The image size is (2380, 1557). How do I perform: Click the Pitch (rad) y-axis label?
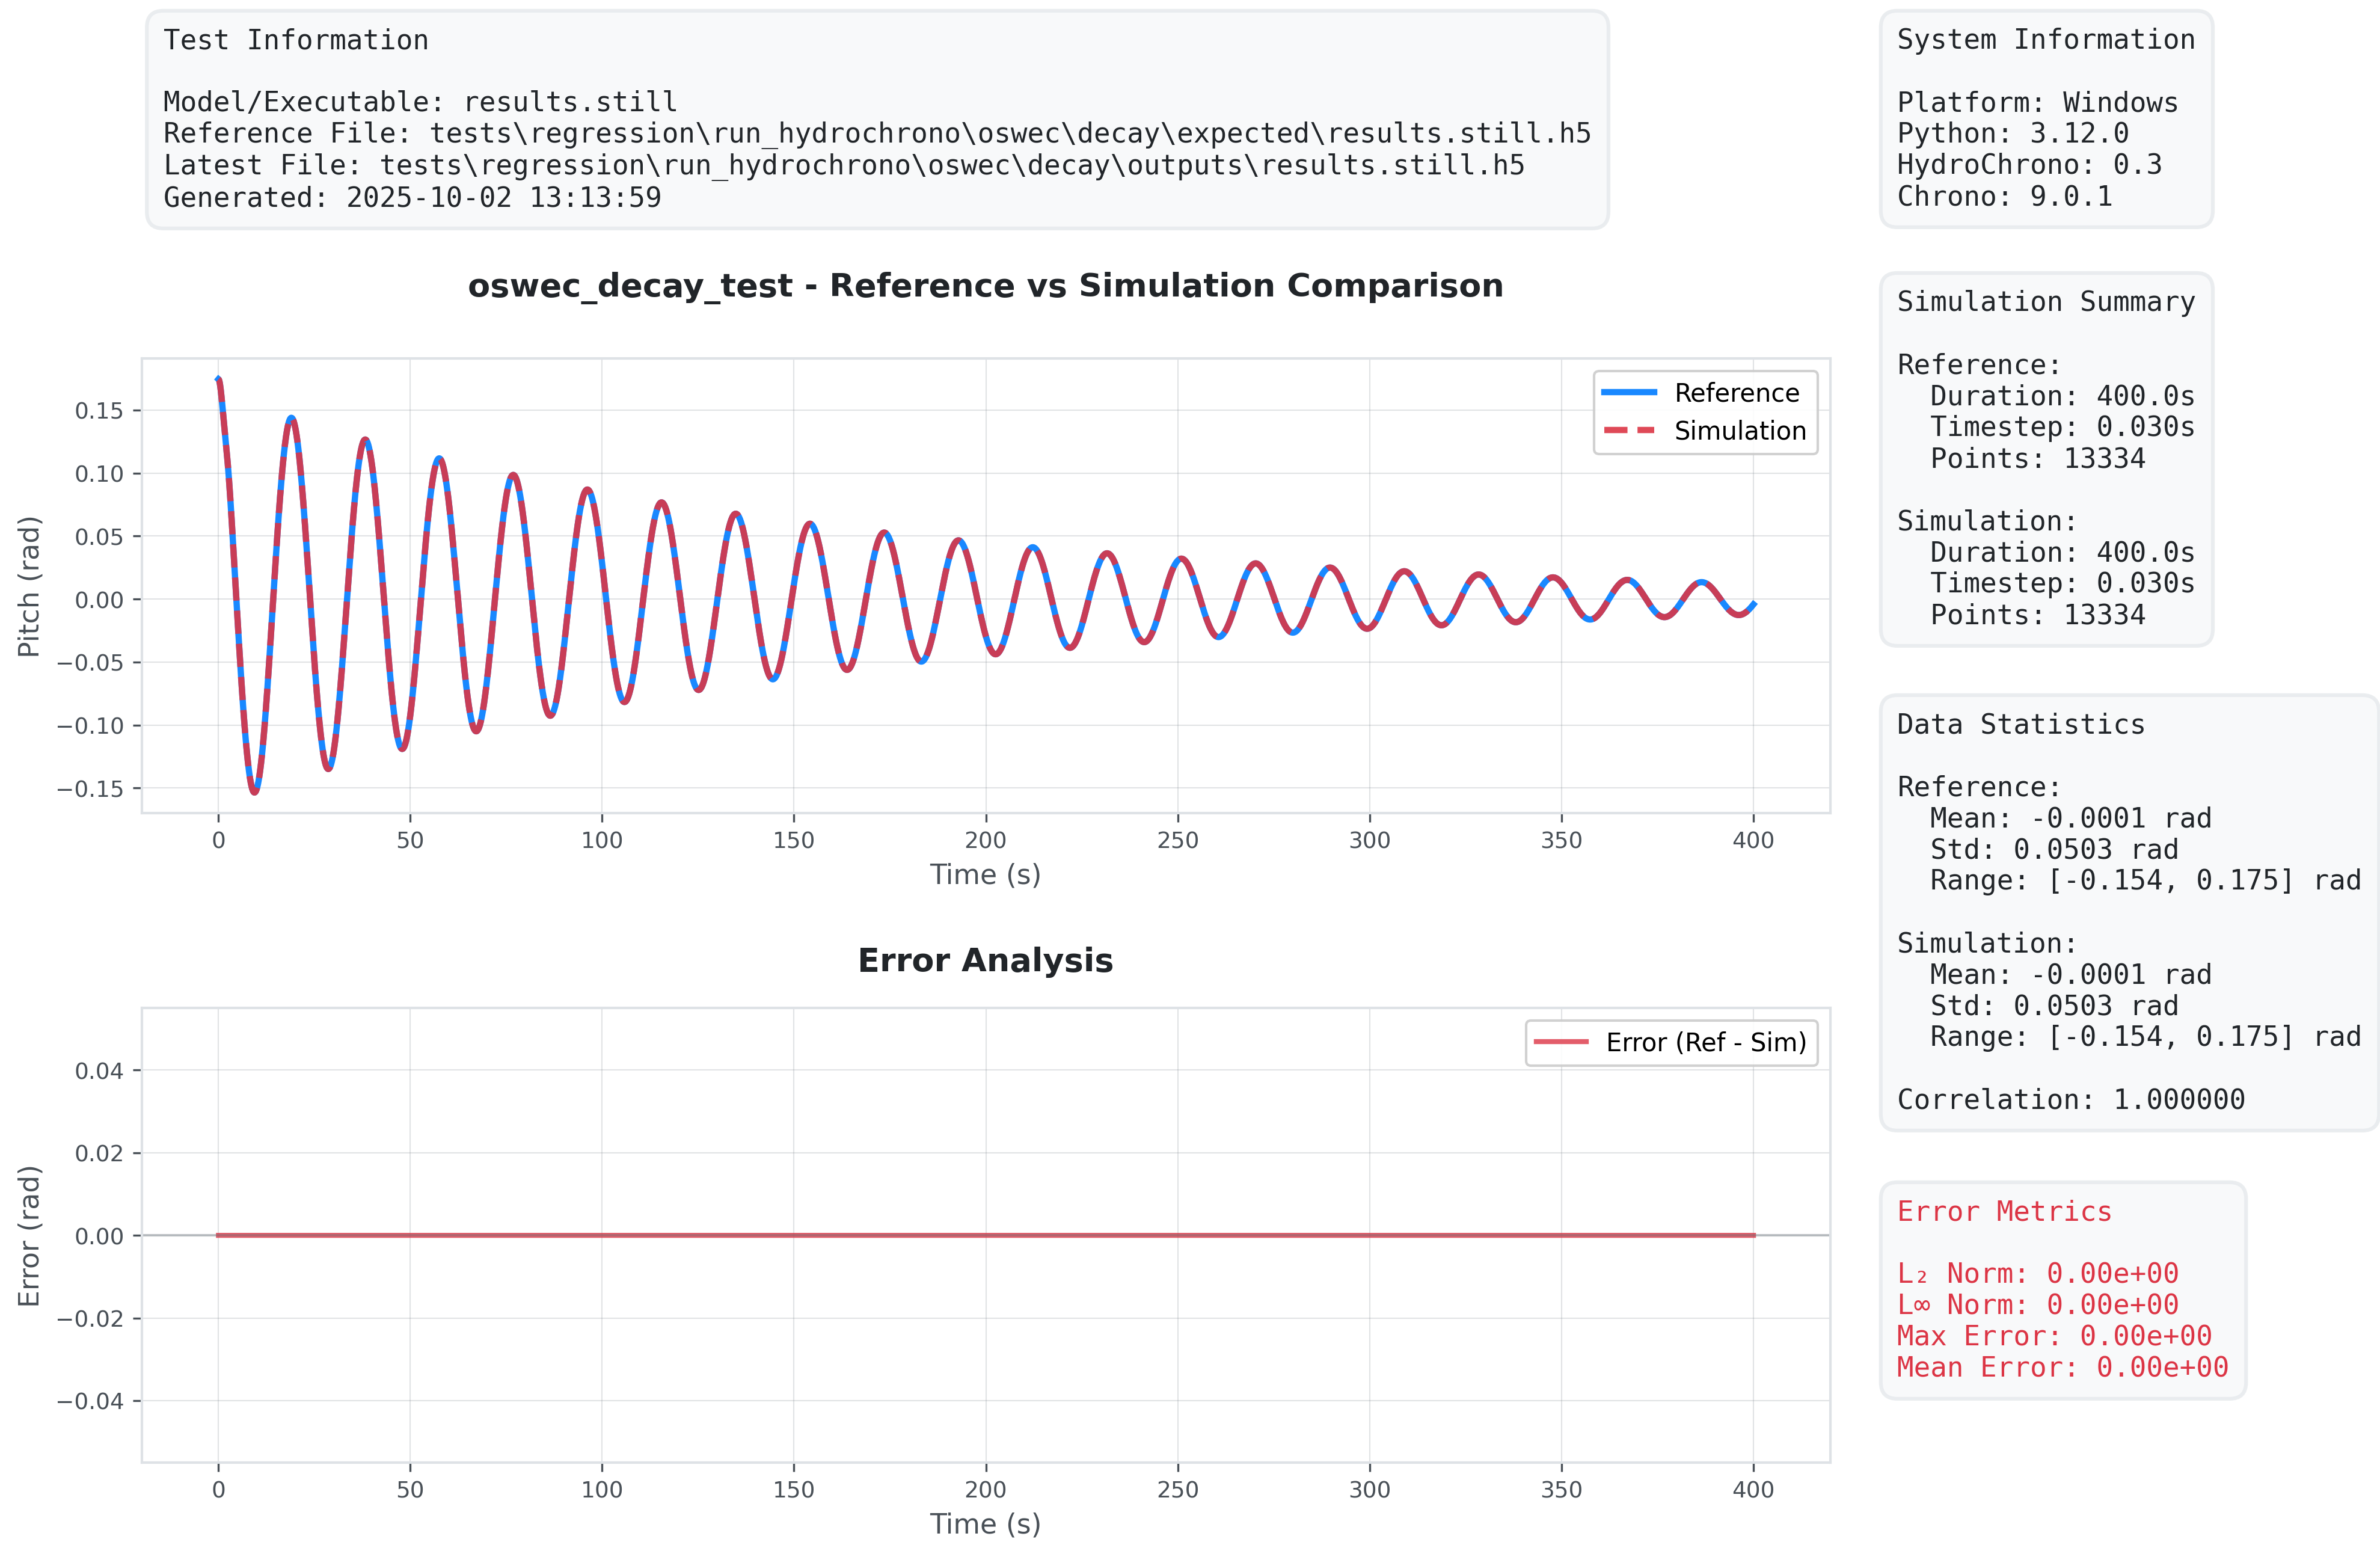point(29,586)
